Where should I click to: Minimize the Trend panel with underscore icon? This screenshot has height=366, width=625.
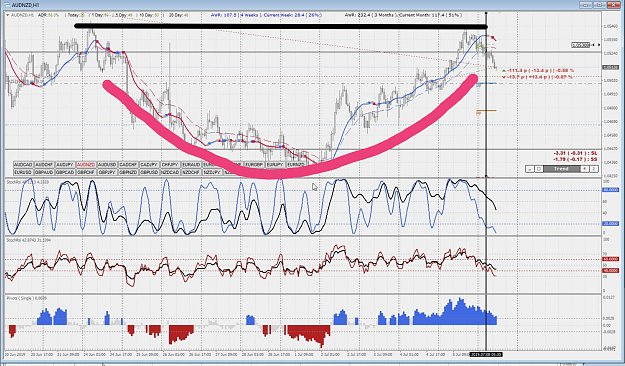click(x=530, y=169)
